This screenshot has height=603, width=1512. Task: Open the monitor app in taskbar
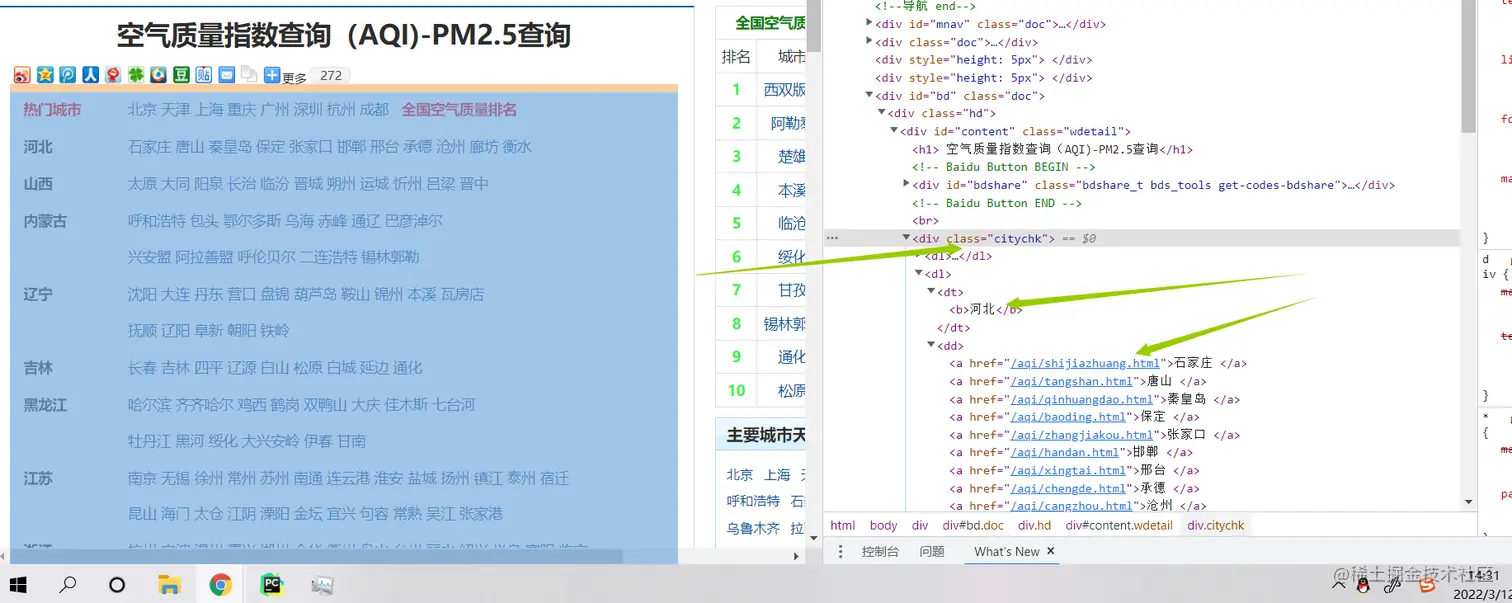pyautogui.click(x=322, y=585)
